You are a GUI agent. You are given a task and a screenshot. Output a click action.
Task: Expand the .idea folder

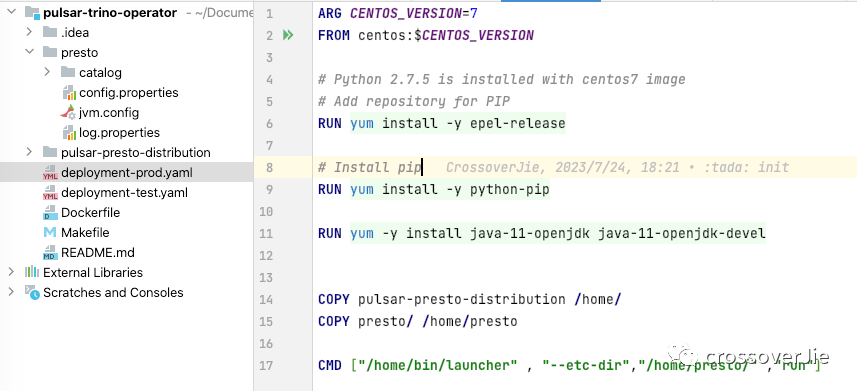coord(29,32)
